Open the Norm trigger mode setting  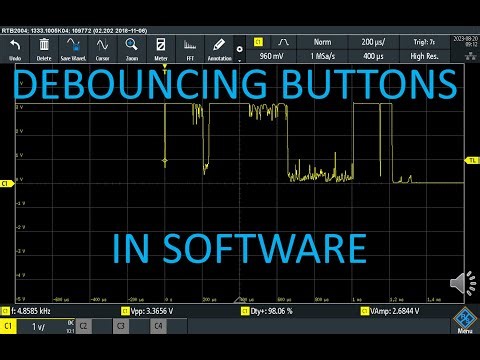click(x=322, y=42)
